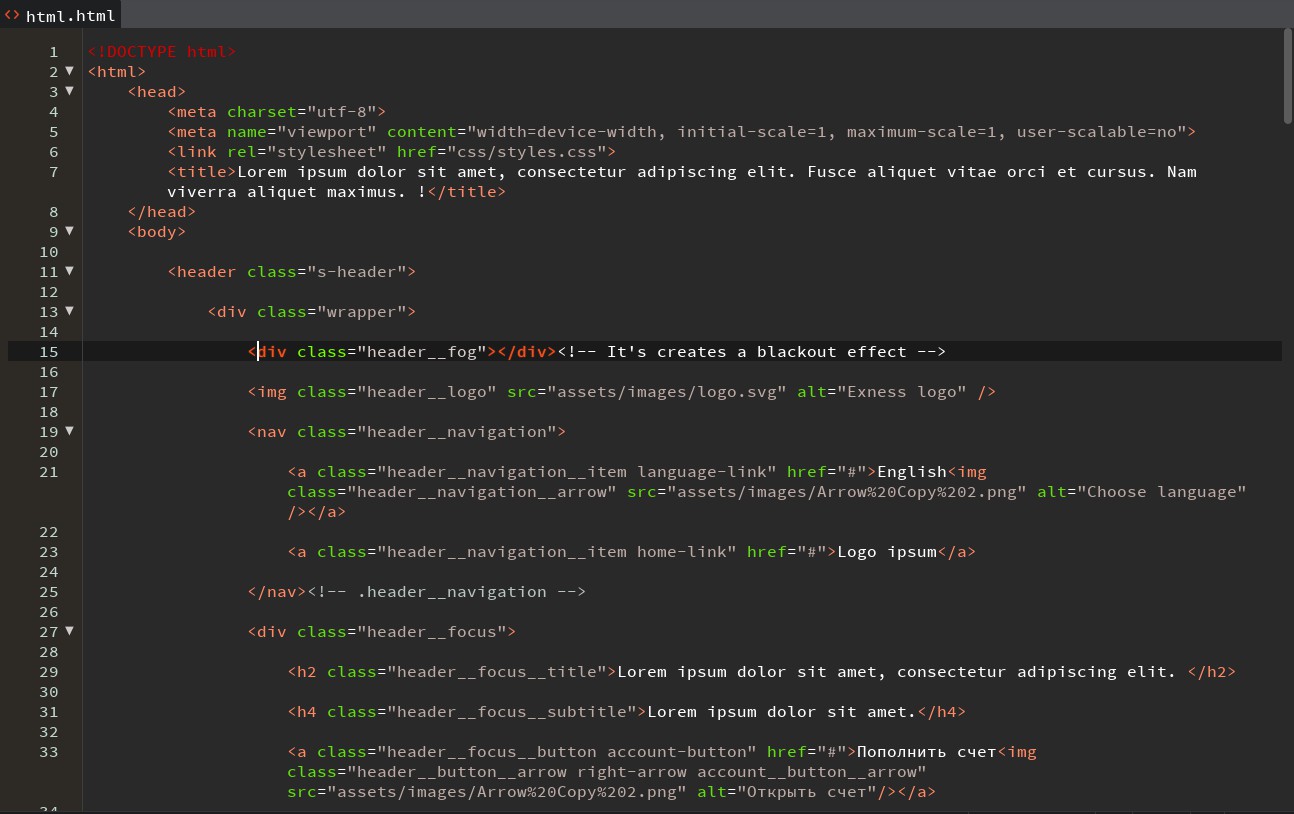
Task: Click the "Exness logo" alt text
Action: [901, 392]
